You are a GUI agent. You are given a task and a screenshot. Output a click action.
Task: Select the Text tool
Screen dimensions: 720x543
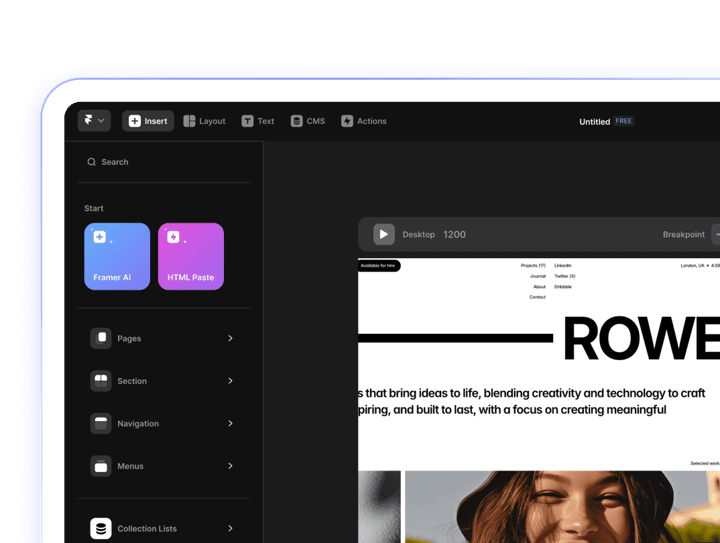point(258,121)
